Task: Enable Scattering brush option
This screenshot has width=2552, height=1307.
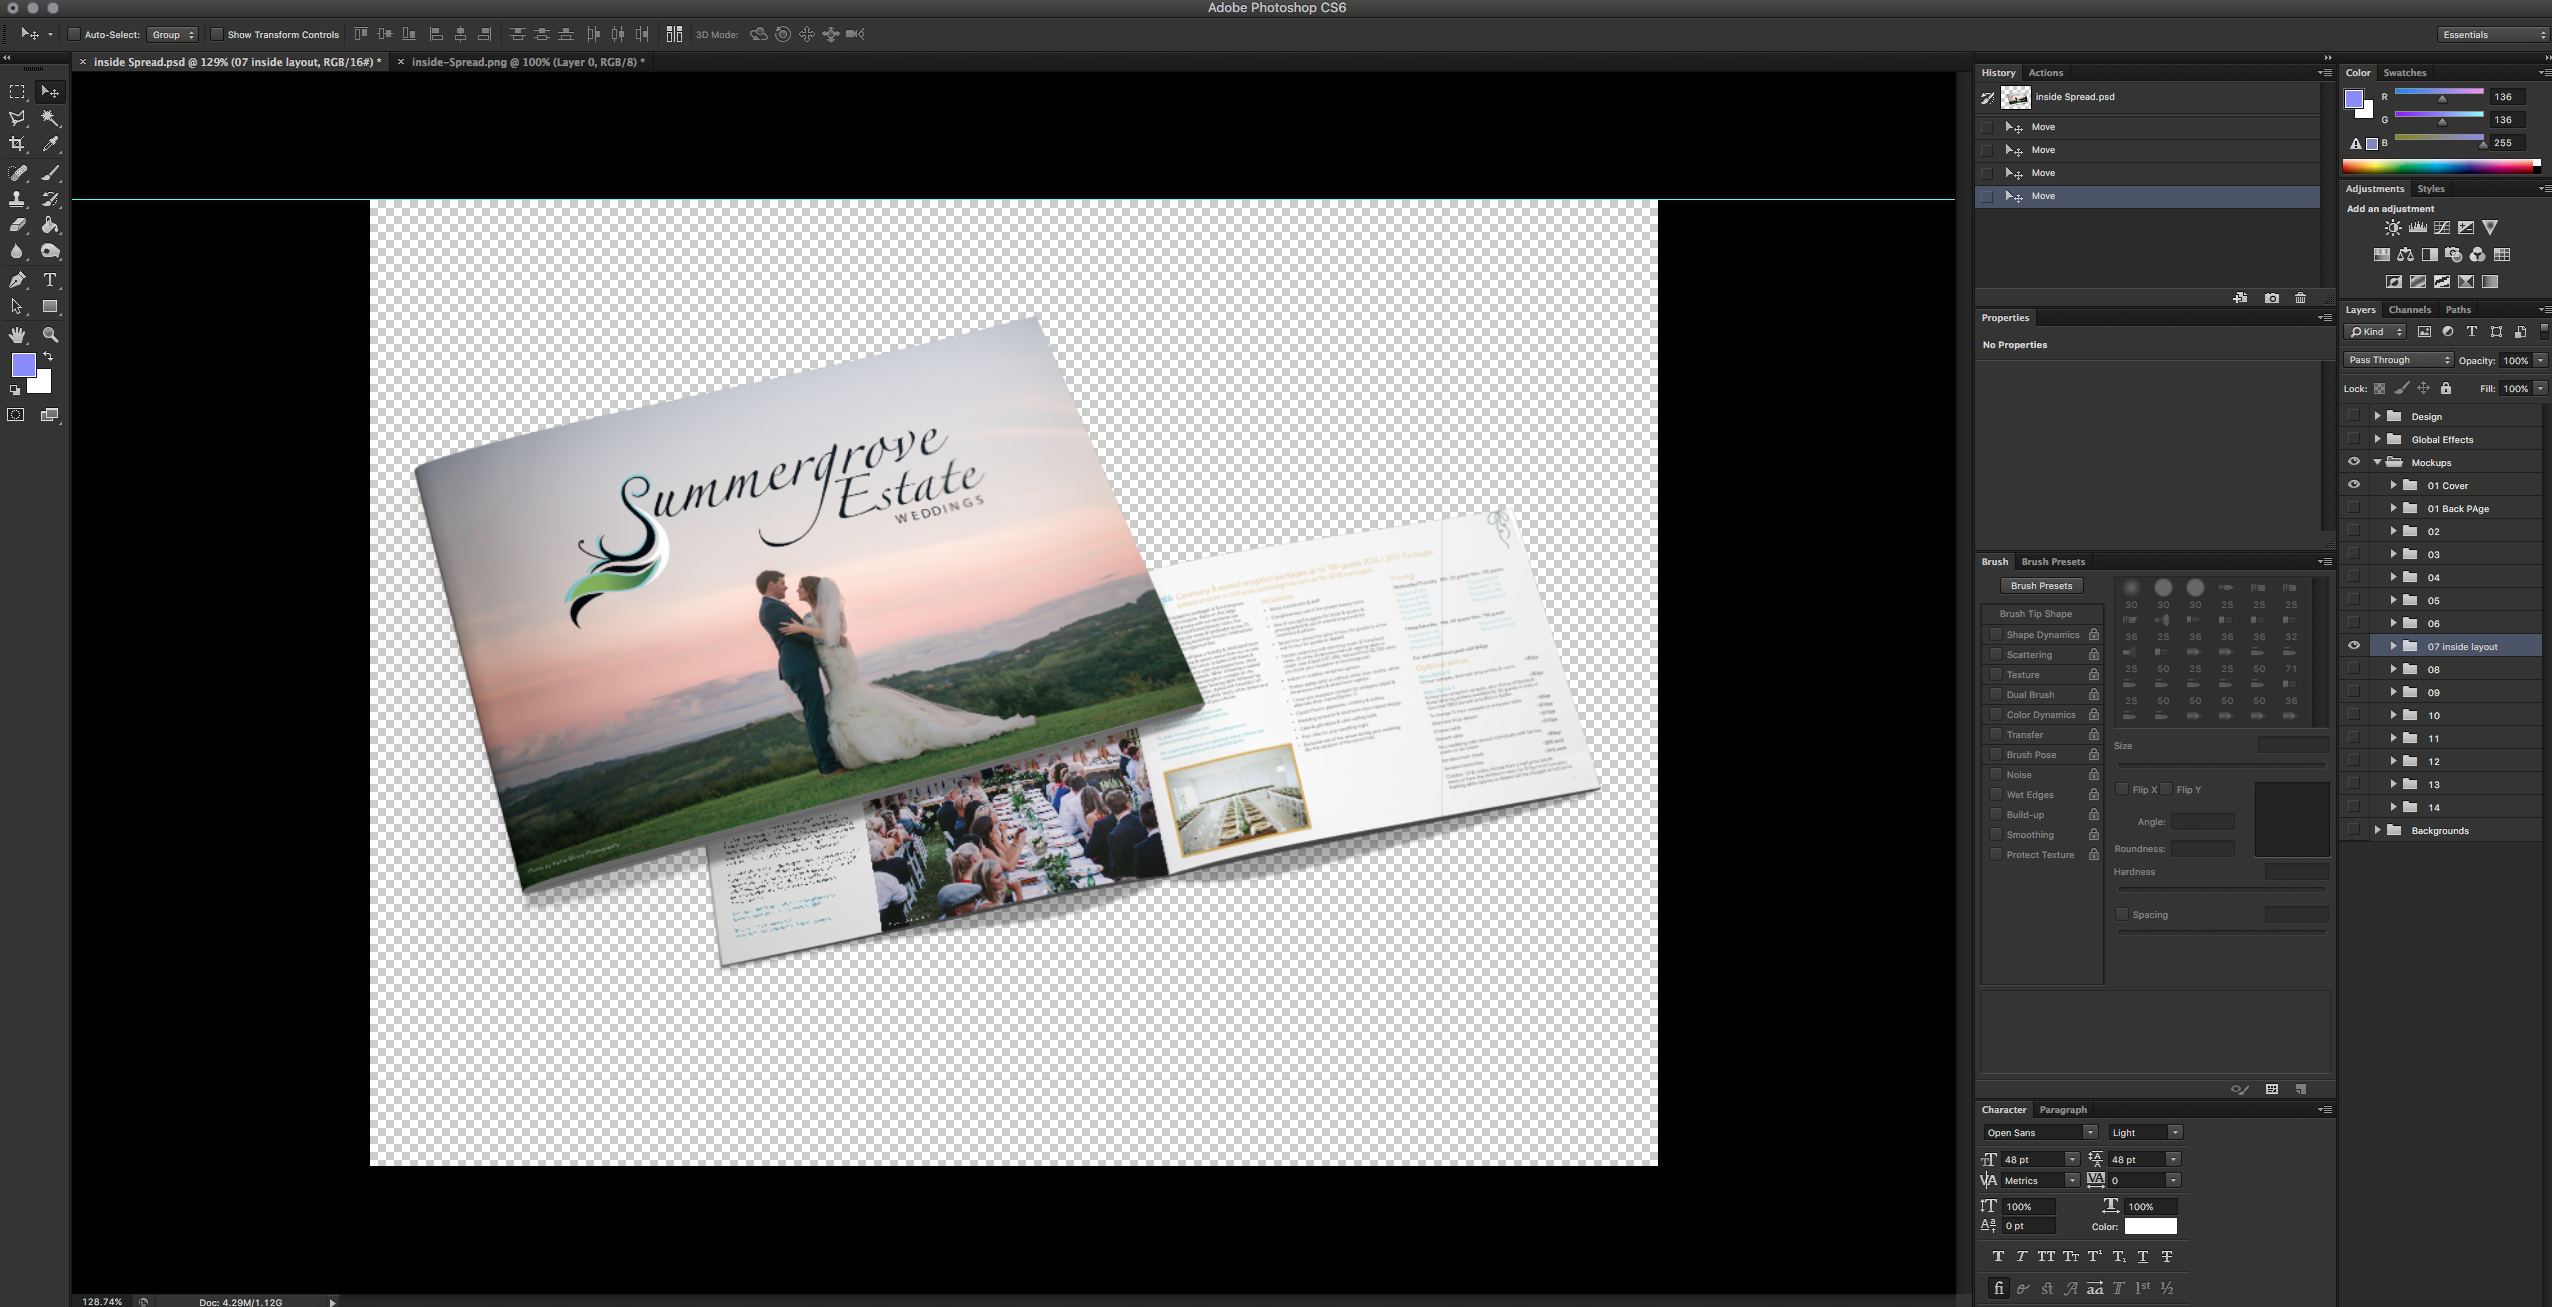Action: click(1996, 654)
